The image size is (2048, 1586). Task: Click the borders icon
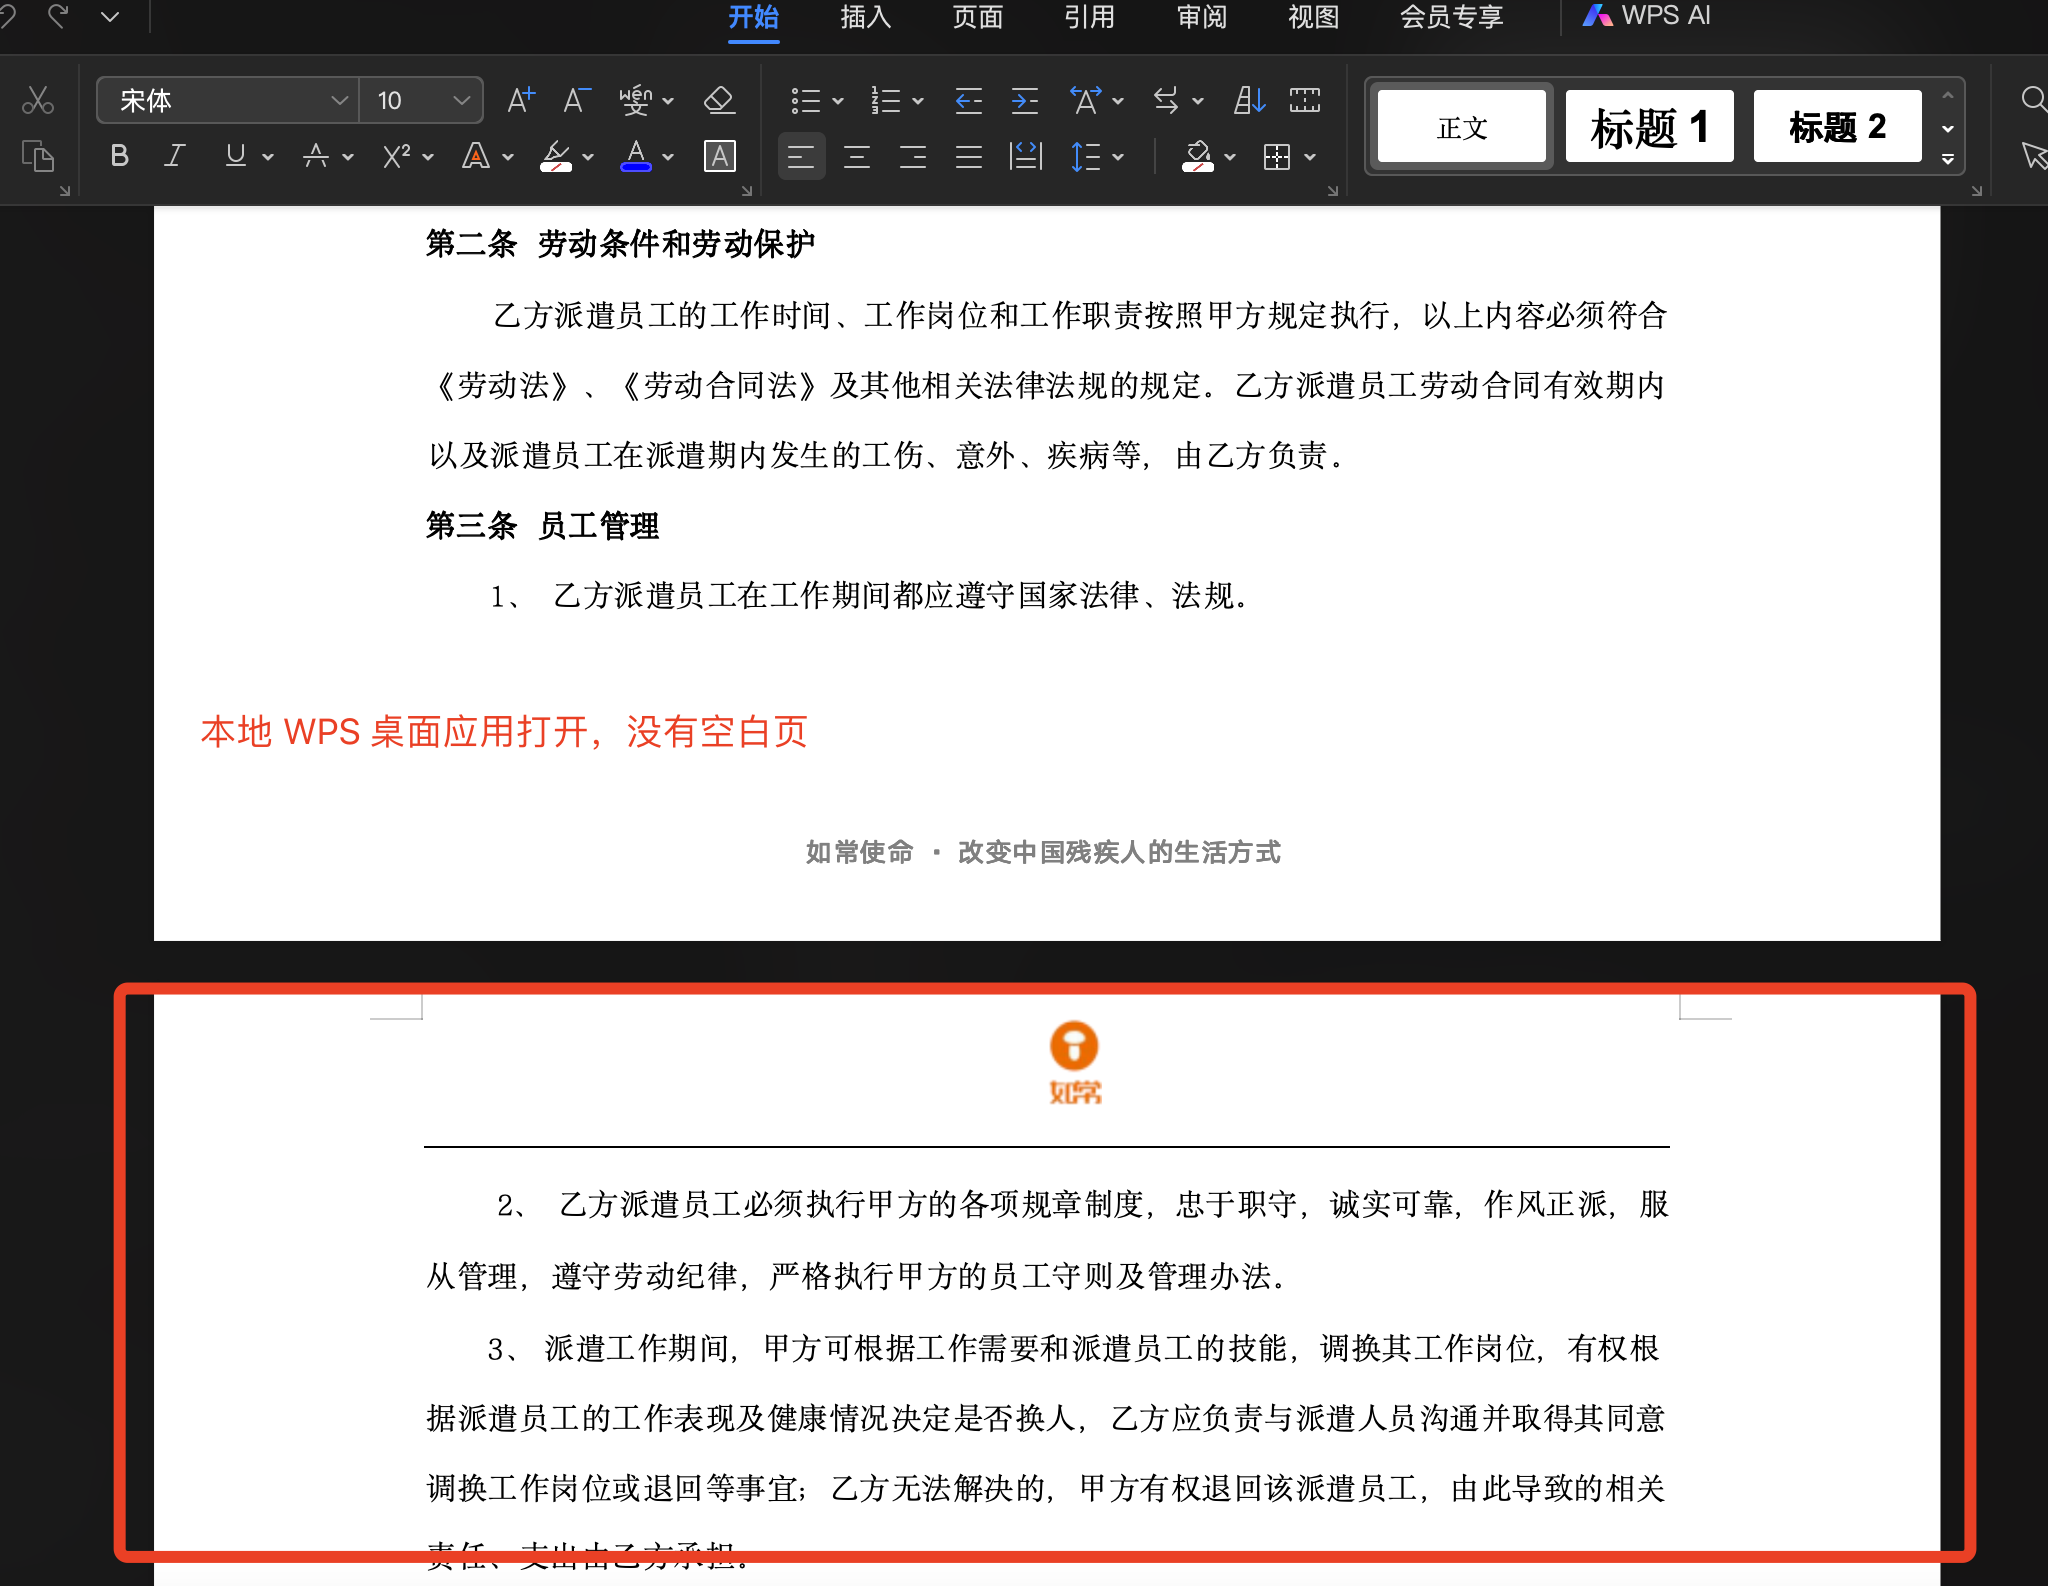1277,156
